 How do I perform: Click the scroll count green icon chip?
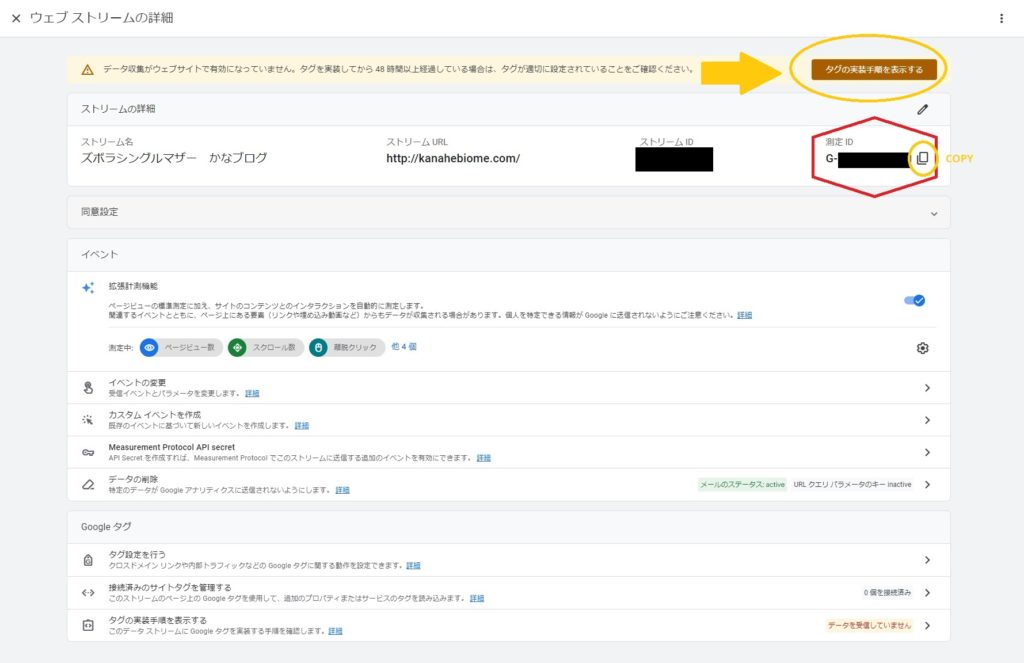click(237, 348)
